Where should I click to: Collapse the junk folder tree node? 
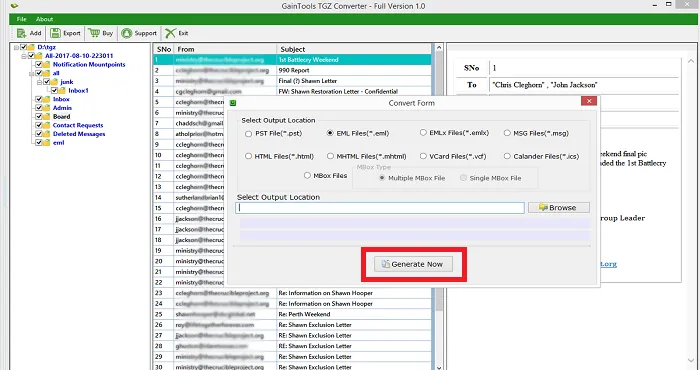point(39,82)
